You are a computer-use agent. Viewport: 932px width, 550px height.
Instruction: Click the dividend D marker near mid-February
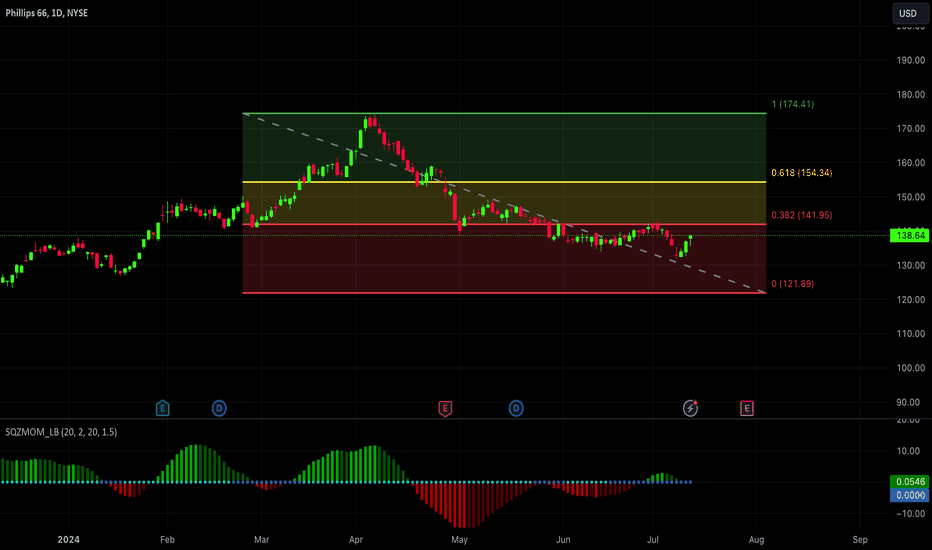coord(219,408)
